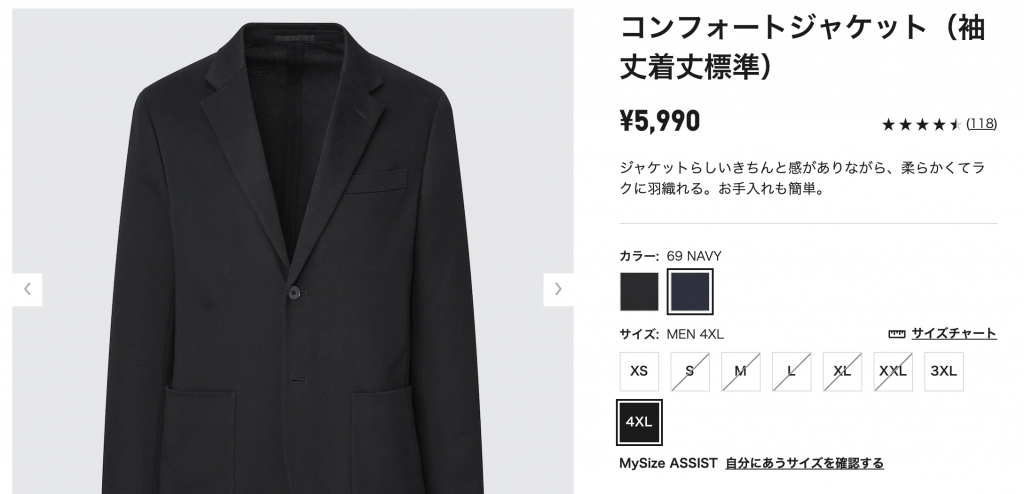This screenshot has width=1024, height=494.
Task: Select the 69 NAVY color swatch
Action: tap(690, 292)
